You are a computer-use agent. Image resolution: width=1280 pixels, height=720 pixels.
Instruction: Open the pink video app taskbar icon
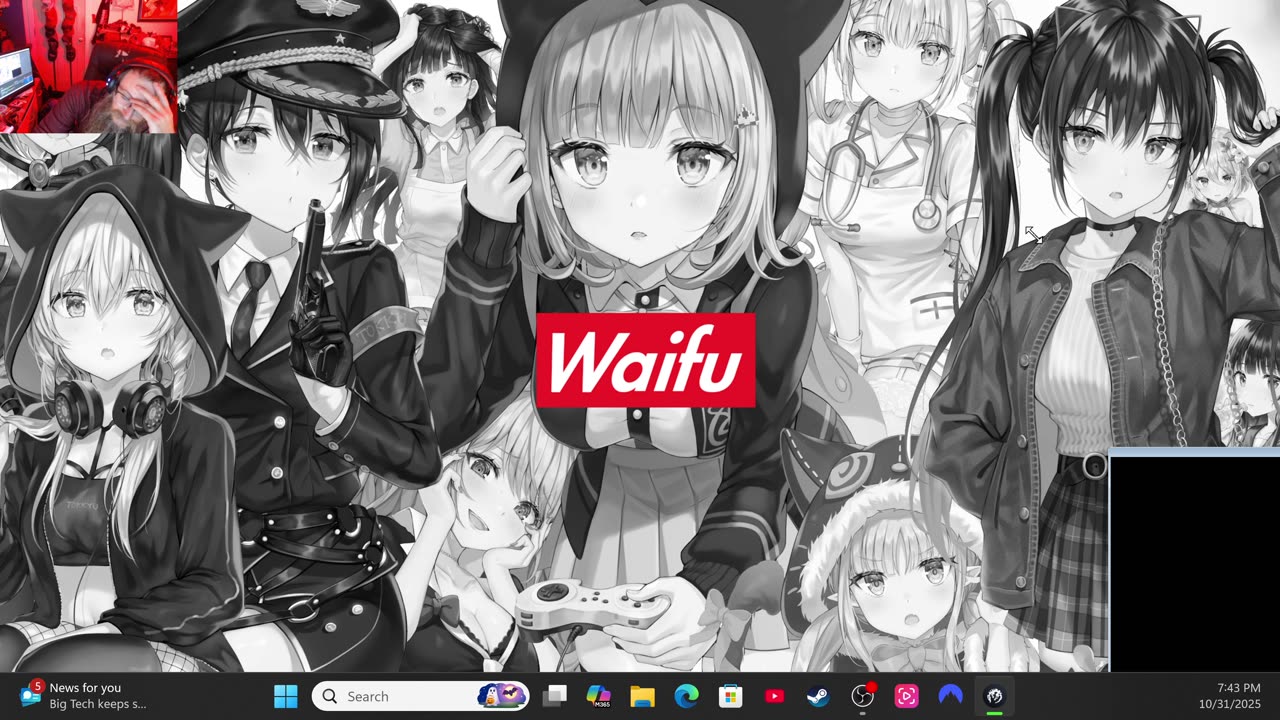906,696
